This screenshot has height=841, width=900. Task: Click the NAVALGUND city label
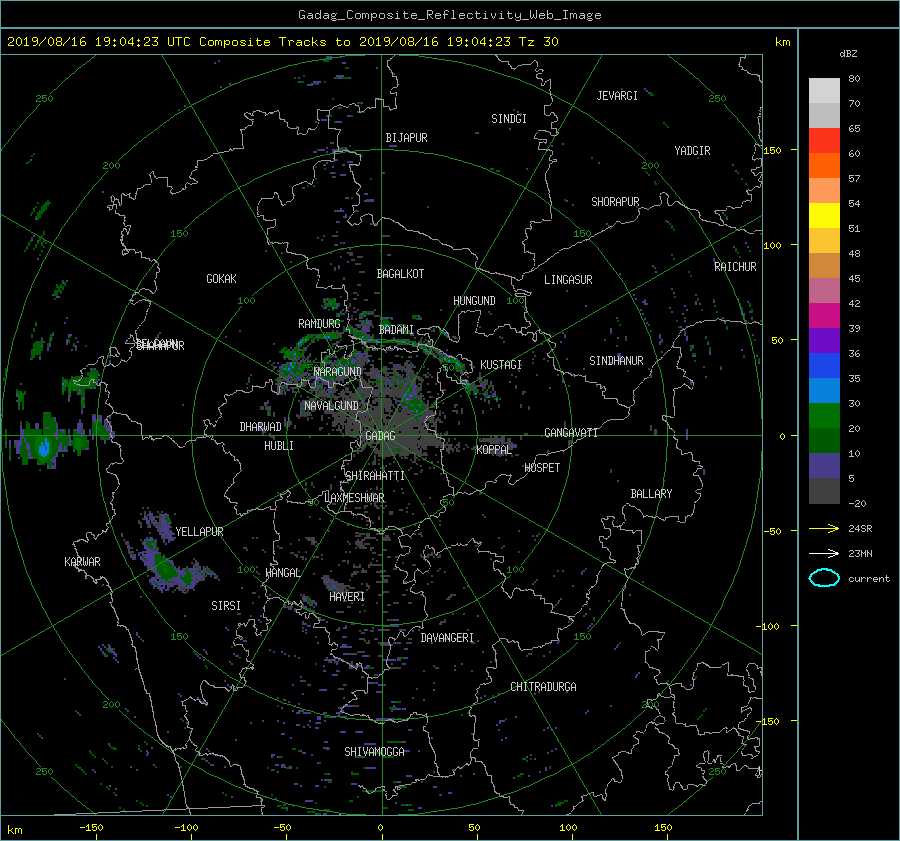coord(331,406)
